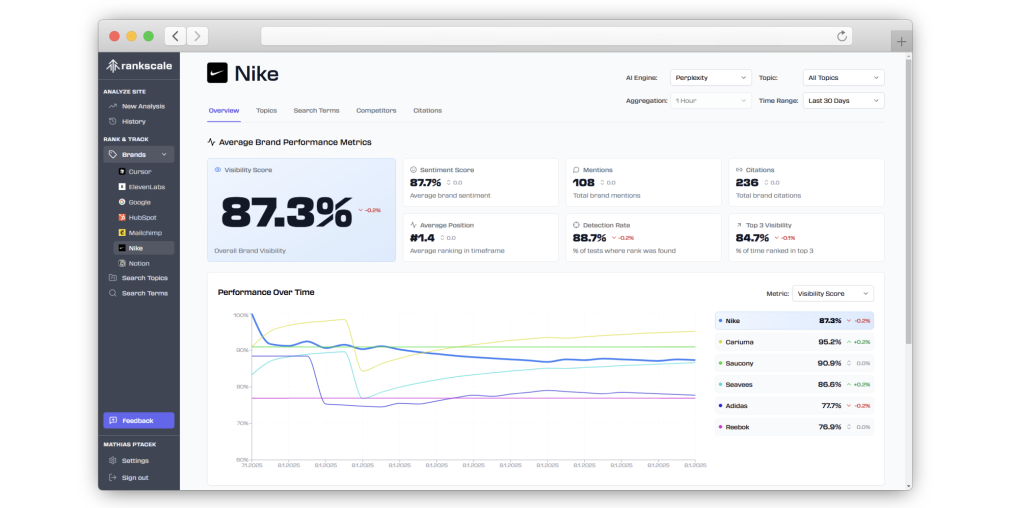This screenshot has width=1024, height=508.
Task: Open a new browser tab with plus
Action: tap(901, 42)
